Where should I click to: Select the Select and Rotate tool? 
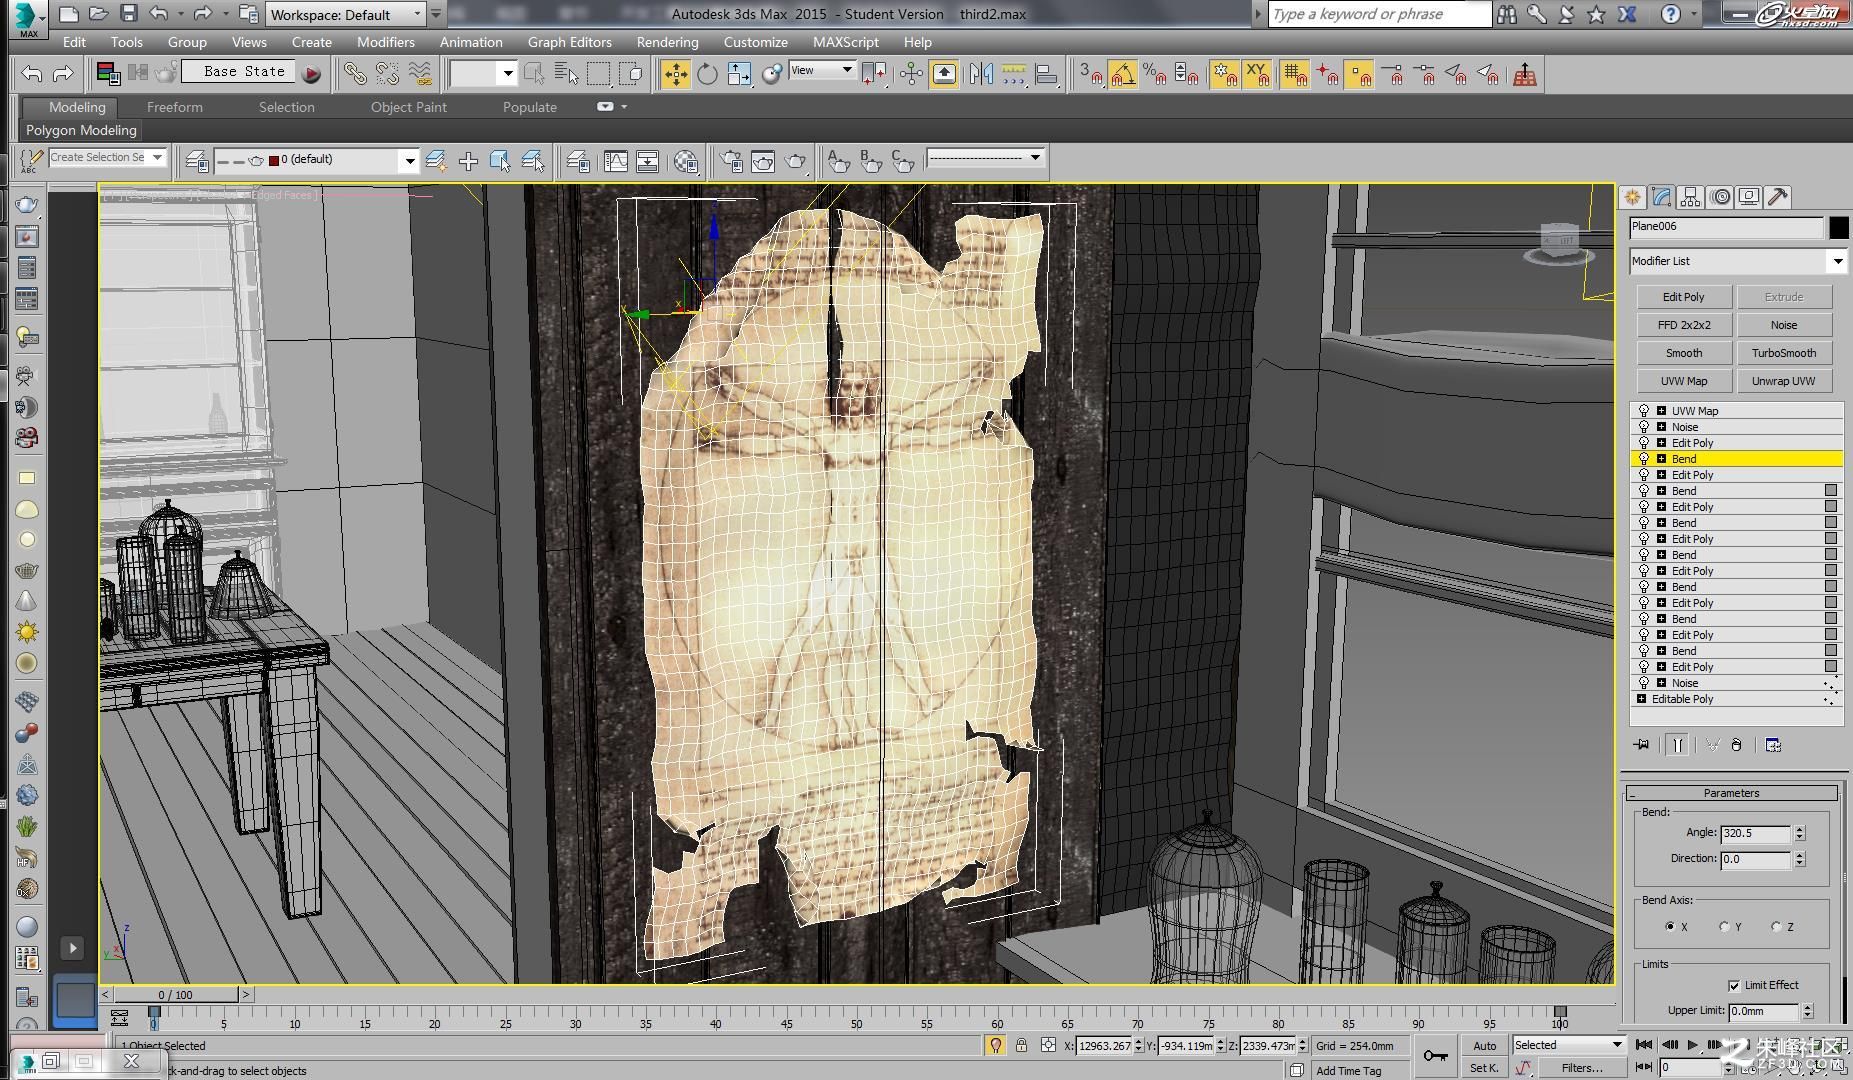coord(707,74)
